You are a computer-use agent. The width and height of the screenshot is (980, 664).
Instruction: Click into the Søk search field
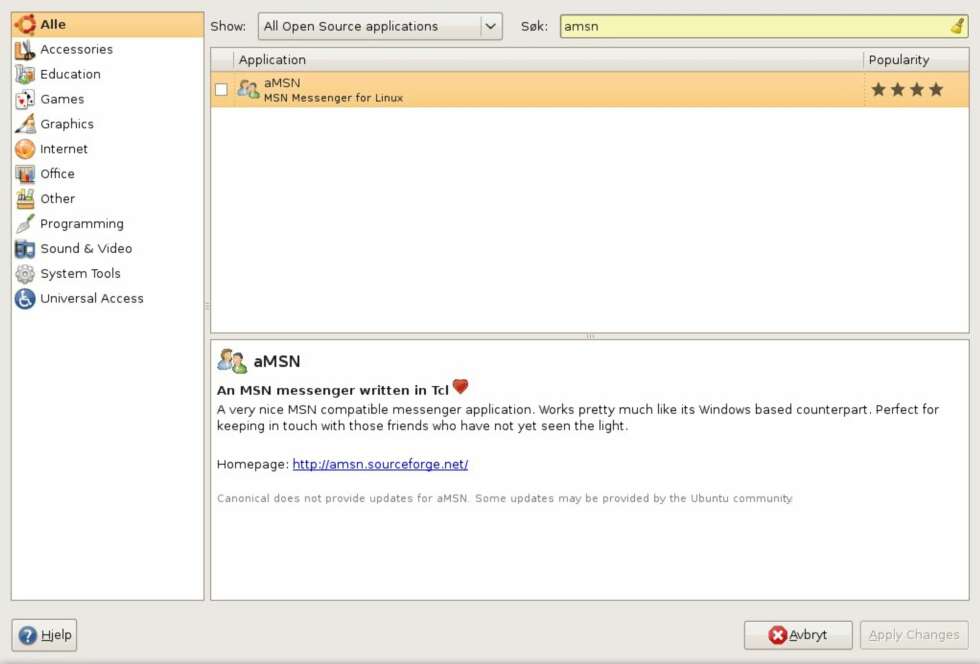coord(764,26)
